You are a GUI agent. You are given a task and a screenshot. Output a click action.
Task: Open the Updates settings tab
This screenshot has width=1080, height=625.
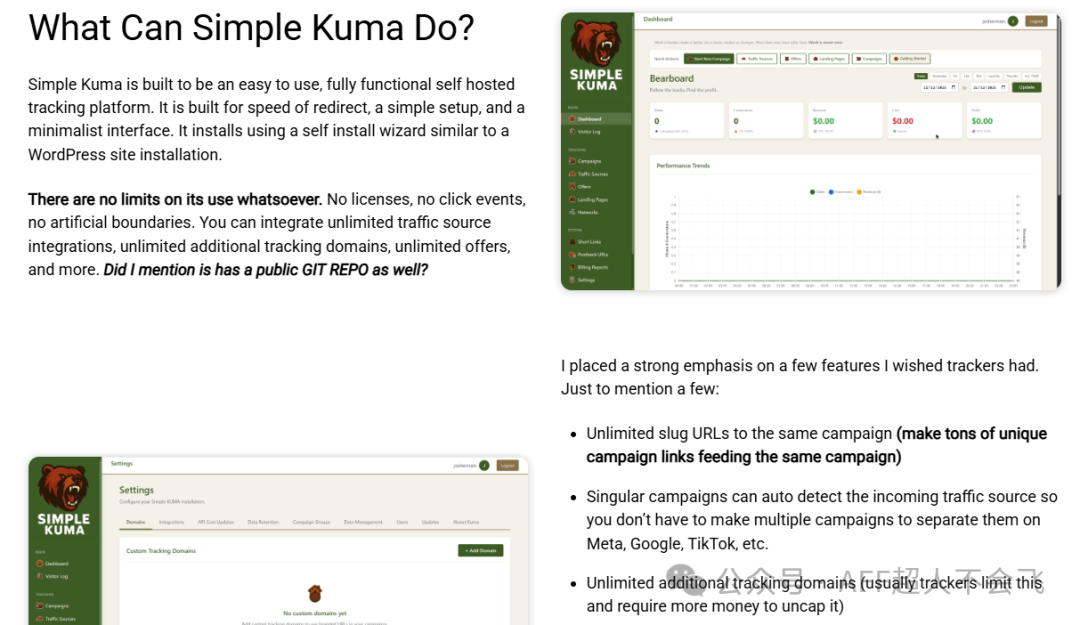430,522
